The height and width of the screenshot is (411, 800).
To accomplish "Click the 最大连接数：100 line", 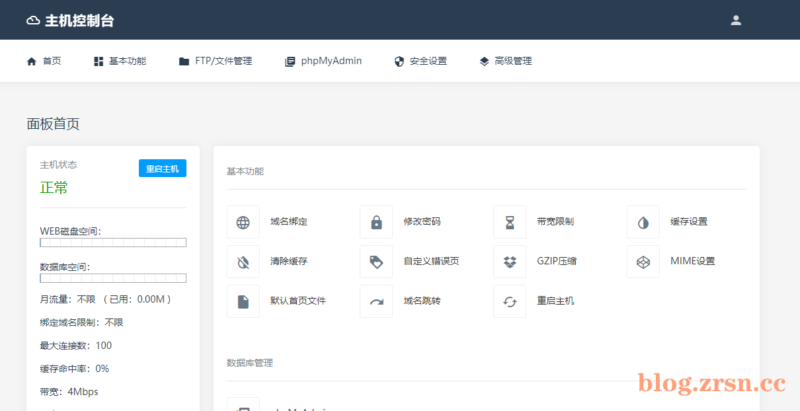I will tap(76, 346).
